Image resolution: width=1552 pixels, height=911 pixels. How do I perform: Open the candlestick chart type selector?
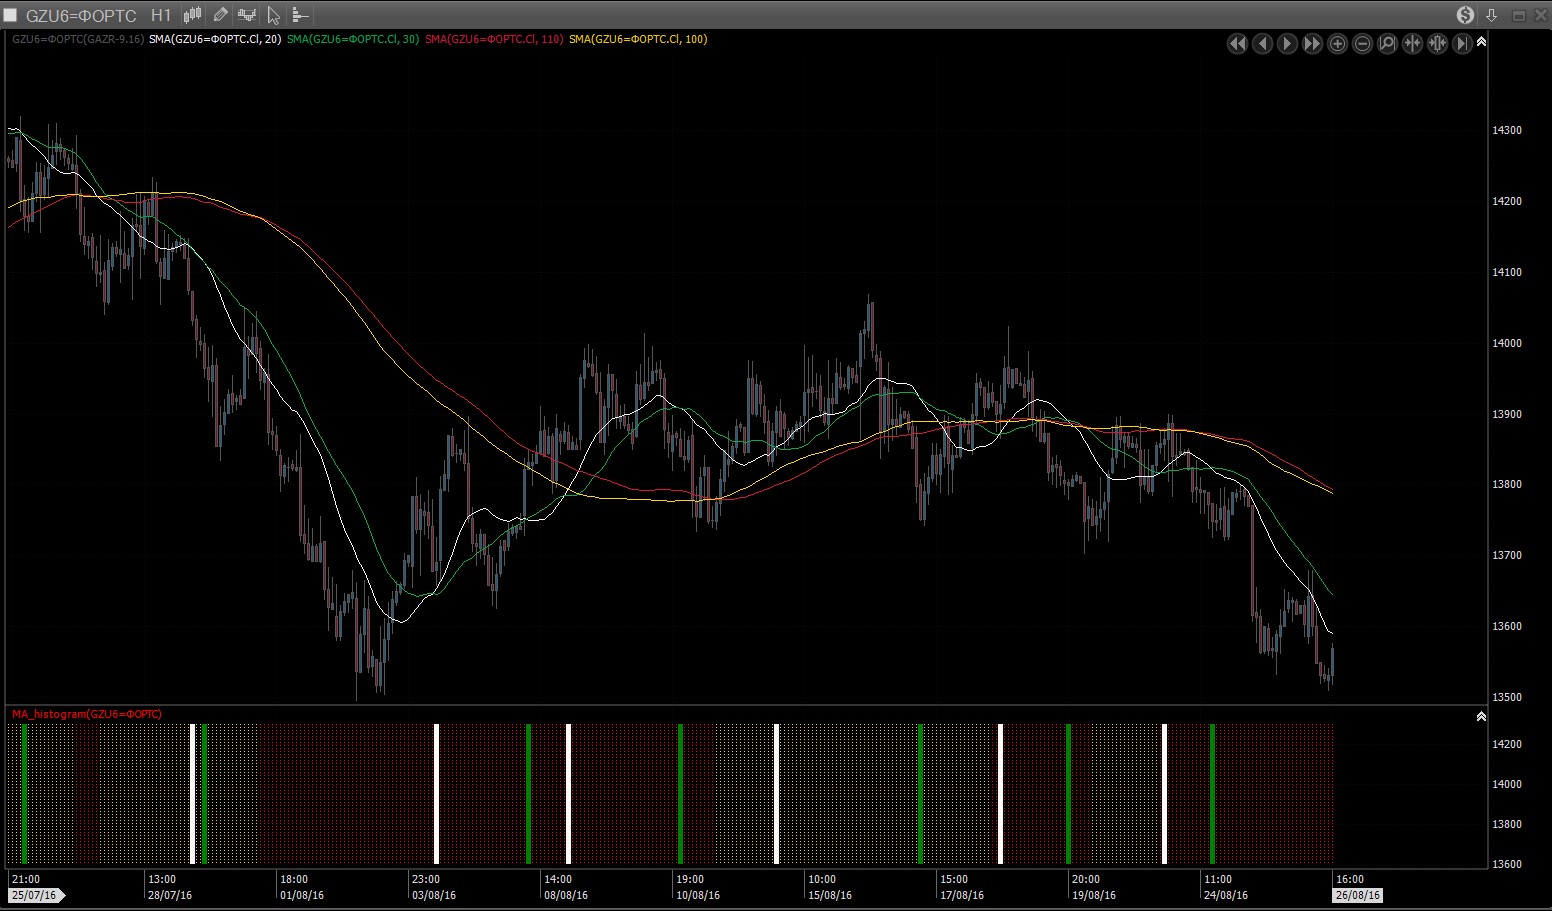pos(193,15)
